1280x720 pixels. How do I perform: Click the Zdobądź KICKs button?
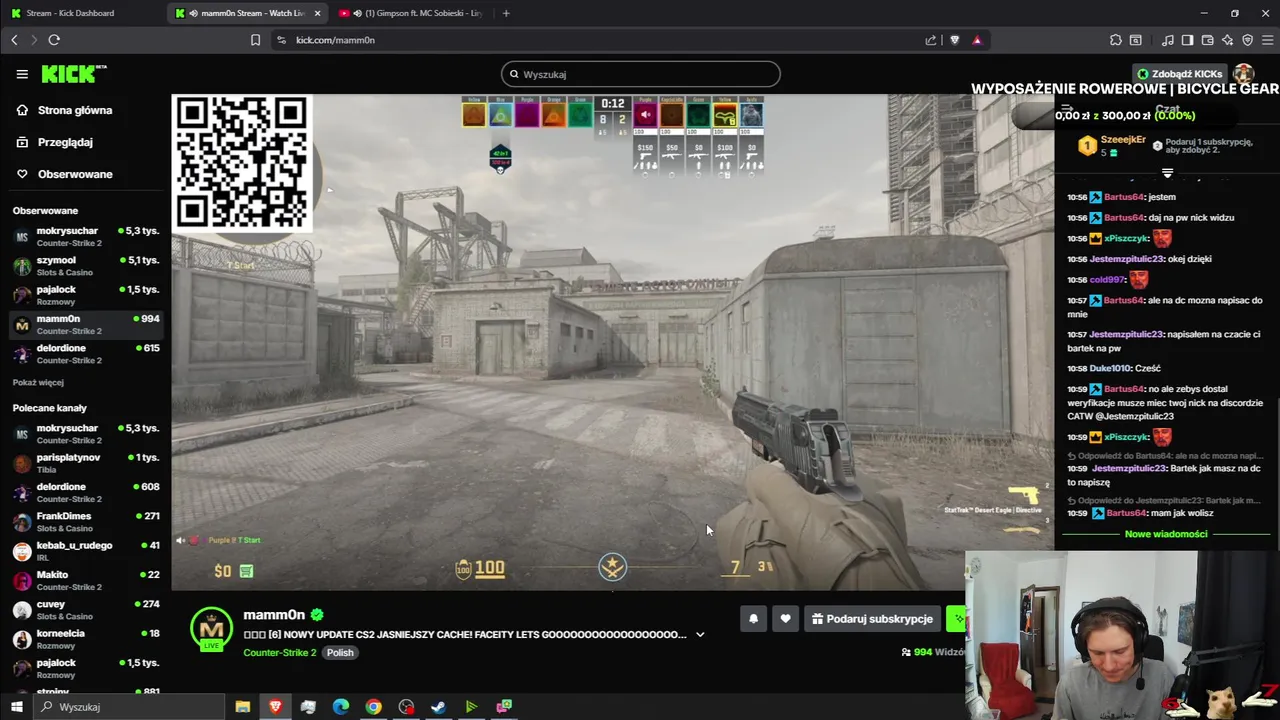point(1179,74)
